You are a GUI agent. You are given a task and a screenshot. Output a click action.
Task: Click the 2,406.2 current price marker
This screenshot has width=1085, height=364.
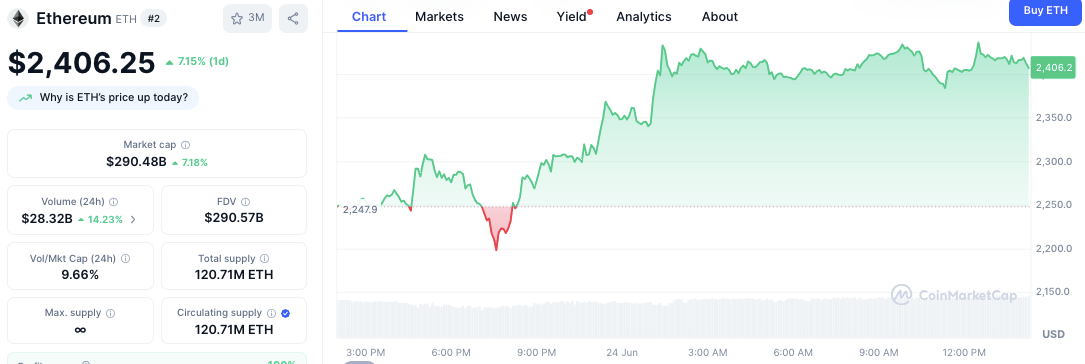click(x=1054, y=67)
